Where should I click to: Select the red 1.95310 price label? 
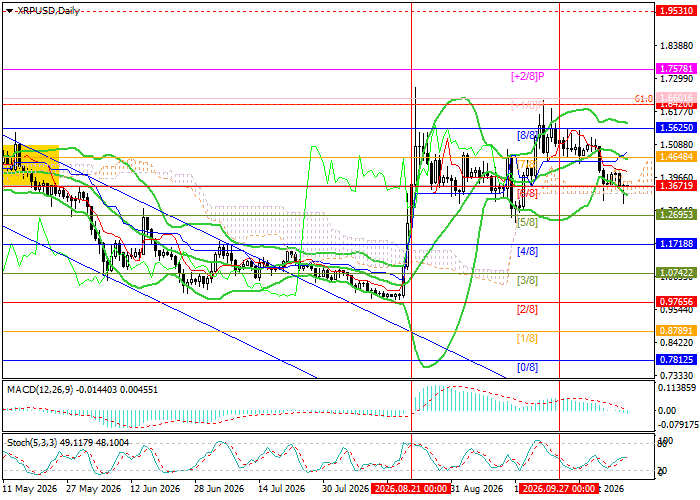(676, 11)
